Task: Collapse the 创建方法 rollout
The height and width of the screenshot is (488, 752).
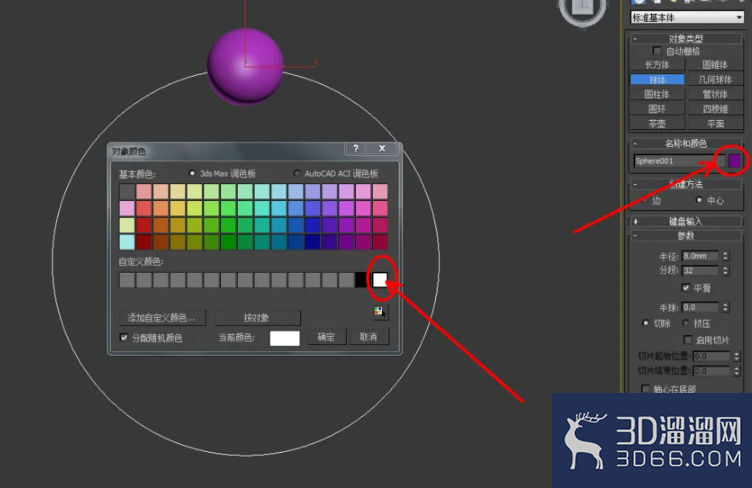Action: click(635, 184)
